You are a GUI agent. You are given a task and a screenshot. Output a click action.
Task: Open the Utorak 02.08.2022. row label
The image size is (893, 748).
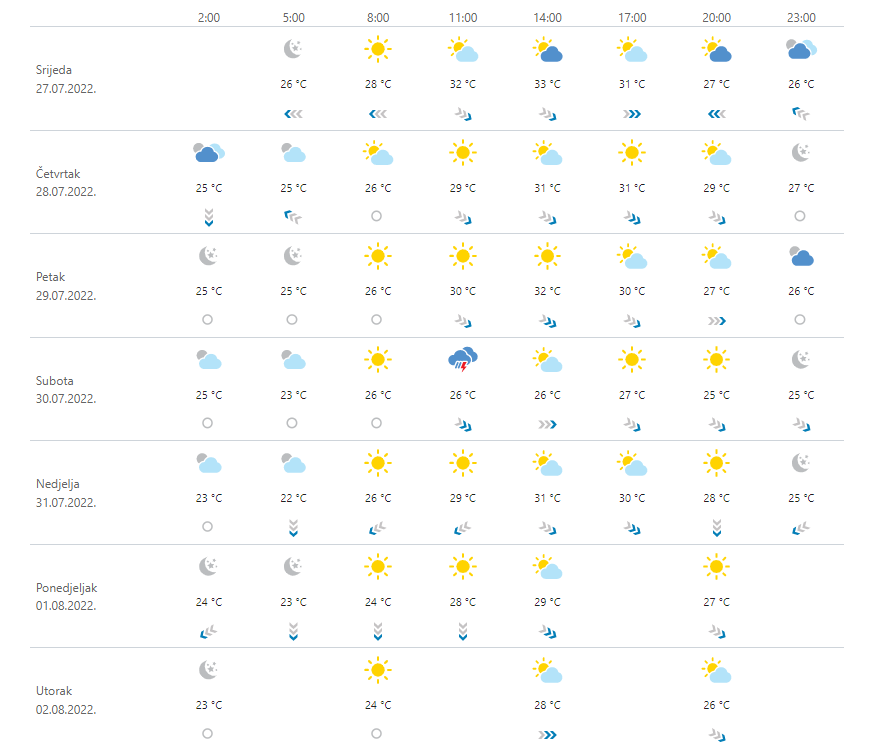(x=64, y=700)
